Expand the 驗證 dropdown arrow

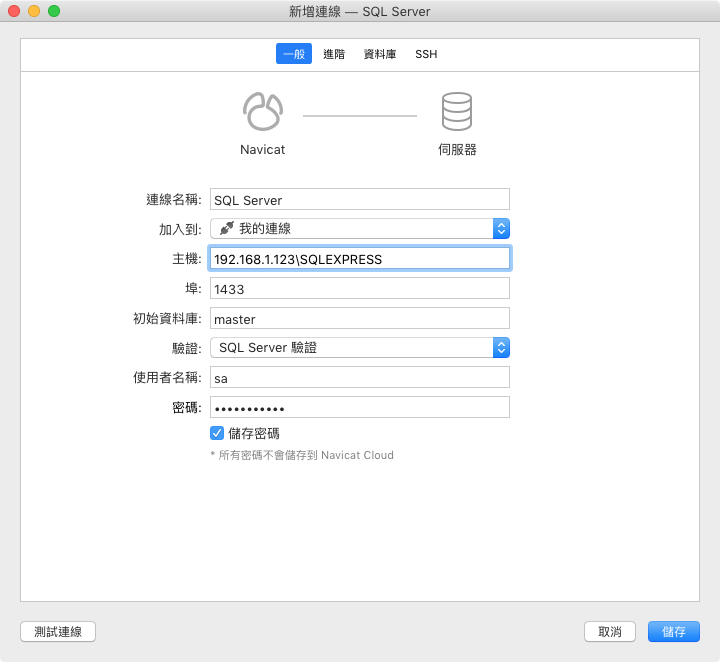502,348
